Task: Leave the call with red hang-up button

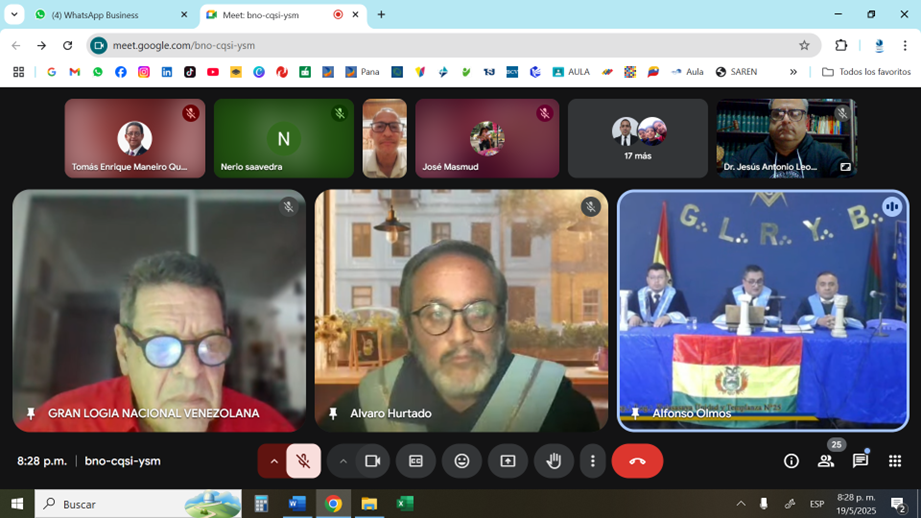Action: pyautogui.click(x=637, y=461)
